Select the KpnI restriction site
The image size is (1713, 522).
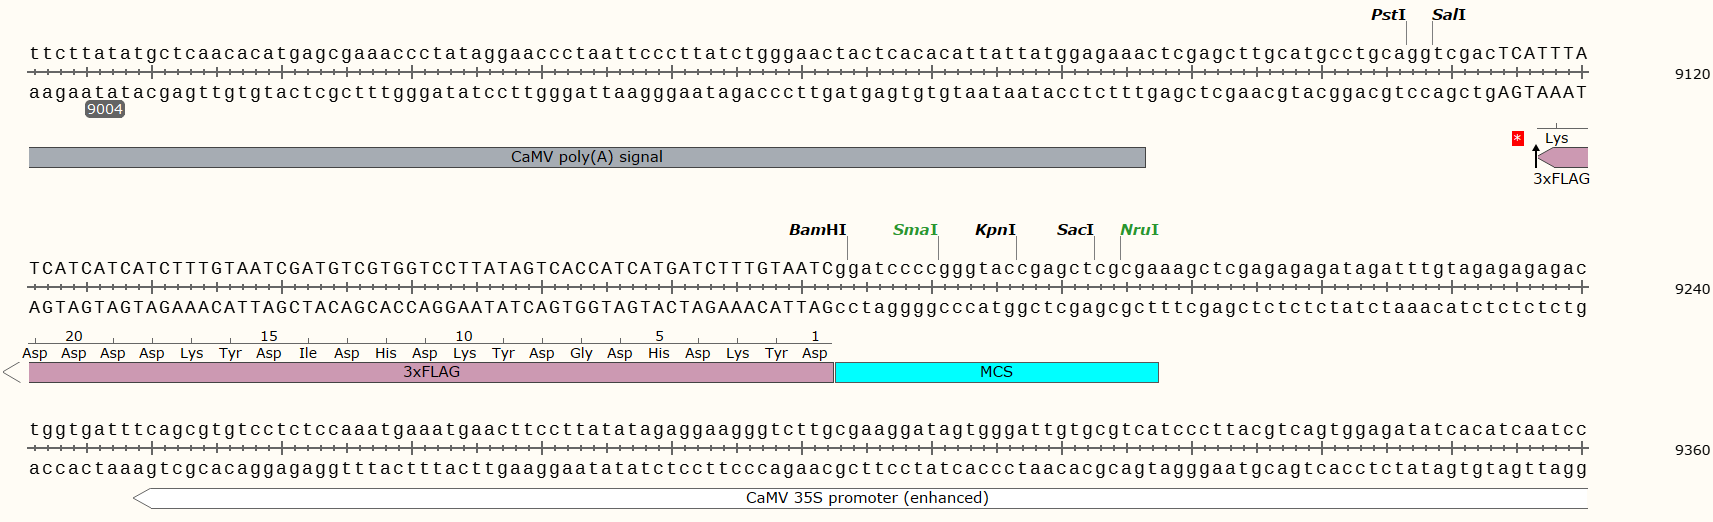(995, 230)
